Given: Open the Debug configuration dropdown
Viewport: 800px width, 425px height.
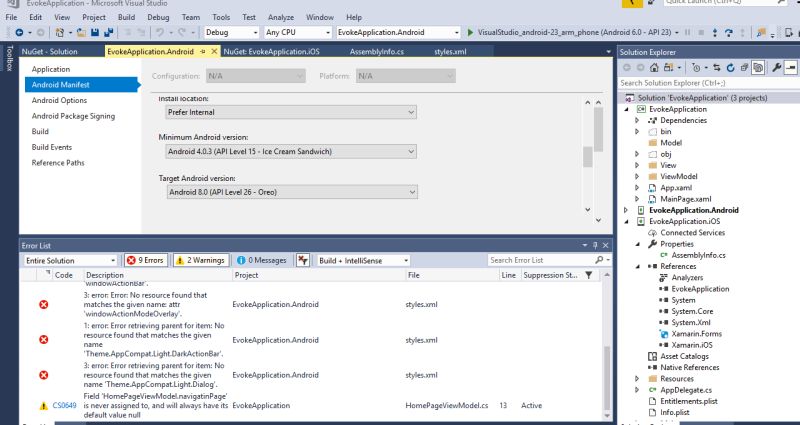Looking at the screenshot, I should (232, 32).
